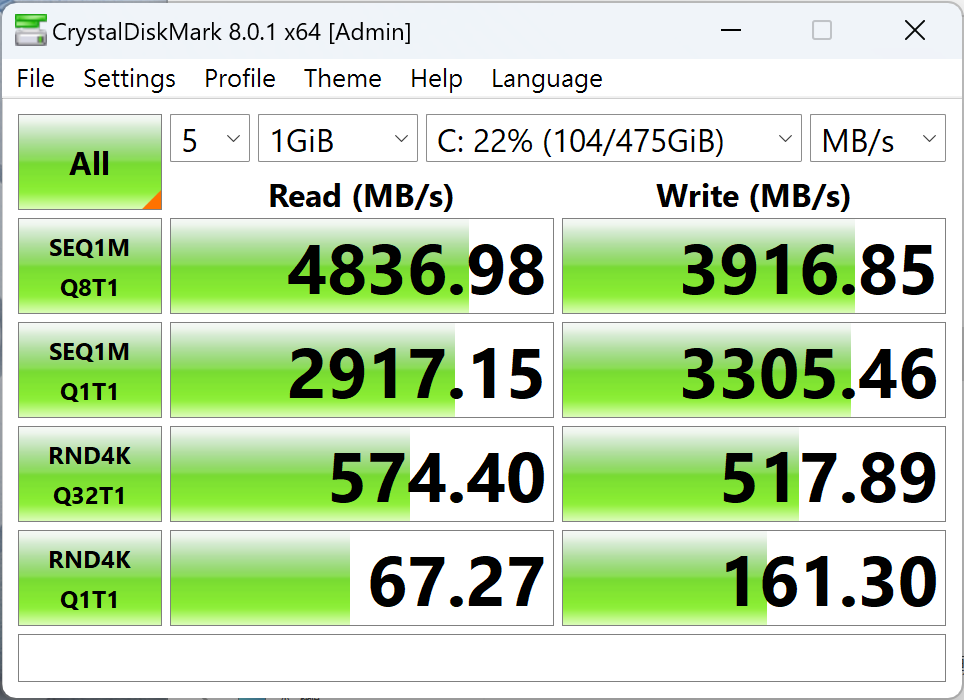Click the SEQ1M Q1T1 write result 3305.46
Screen dimensions: 964x700
[x=754, y=370]
